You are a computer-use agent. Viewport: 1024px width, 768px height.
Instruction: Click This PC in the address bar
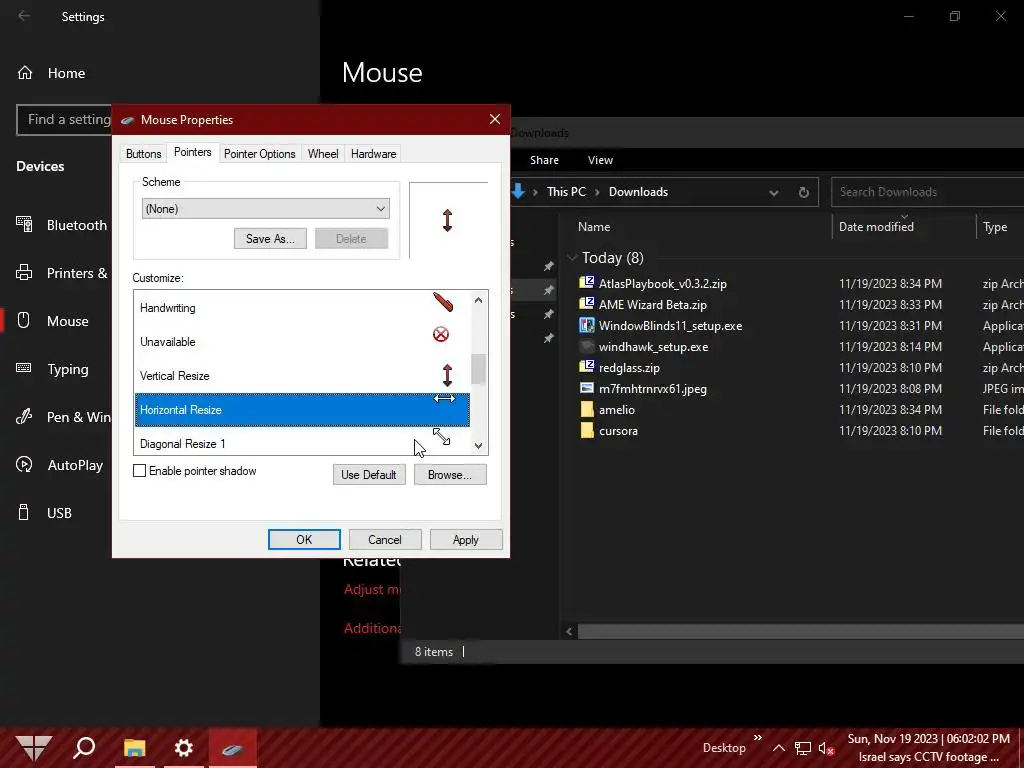click(566, 192)
